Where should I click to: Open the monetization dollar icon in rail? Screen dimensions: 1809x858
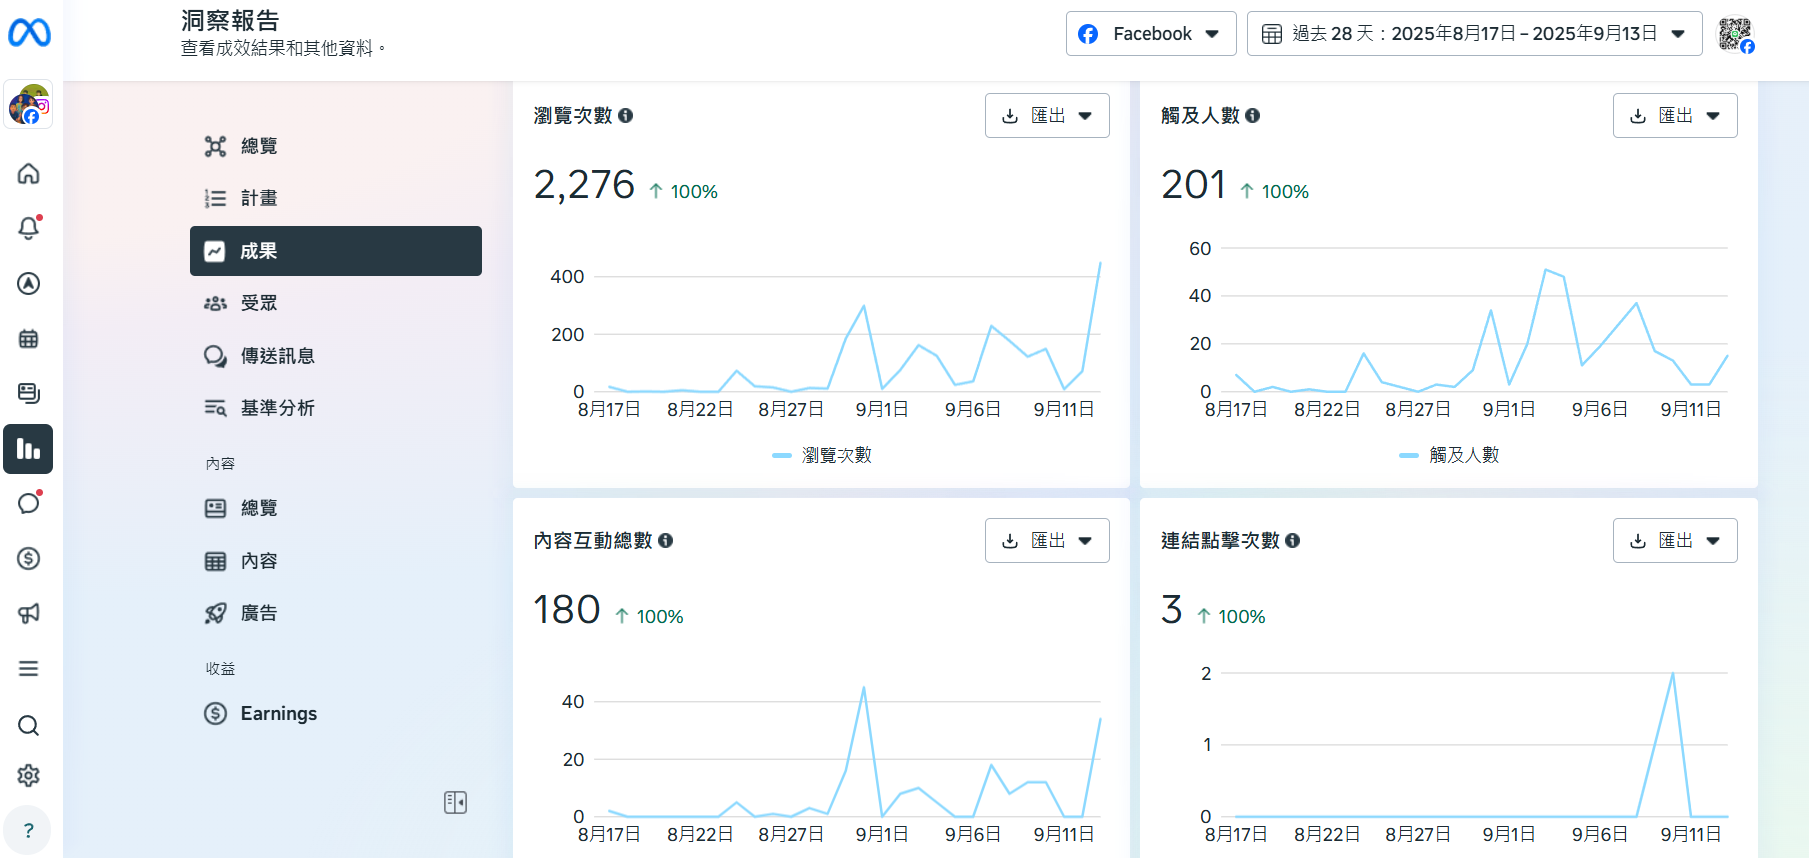(x=29, y=558)
